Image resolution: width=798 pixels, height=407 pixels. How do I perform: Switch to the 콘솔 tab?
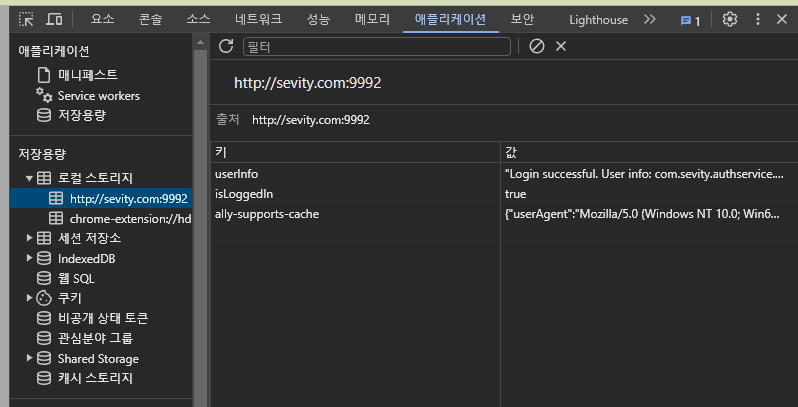pos(150,19)
